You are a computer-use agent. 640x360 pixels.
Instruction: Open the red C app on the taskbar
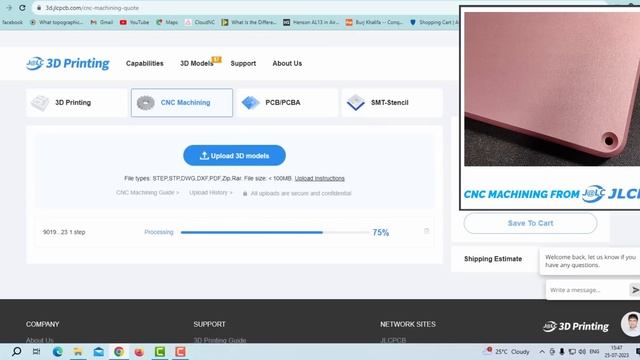tap(180, 351)
